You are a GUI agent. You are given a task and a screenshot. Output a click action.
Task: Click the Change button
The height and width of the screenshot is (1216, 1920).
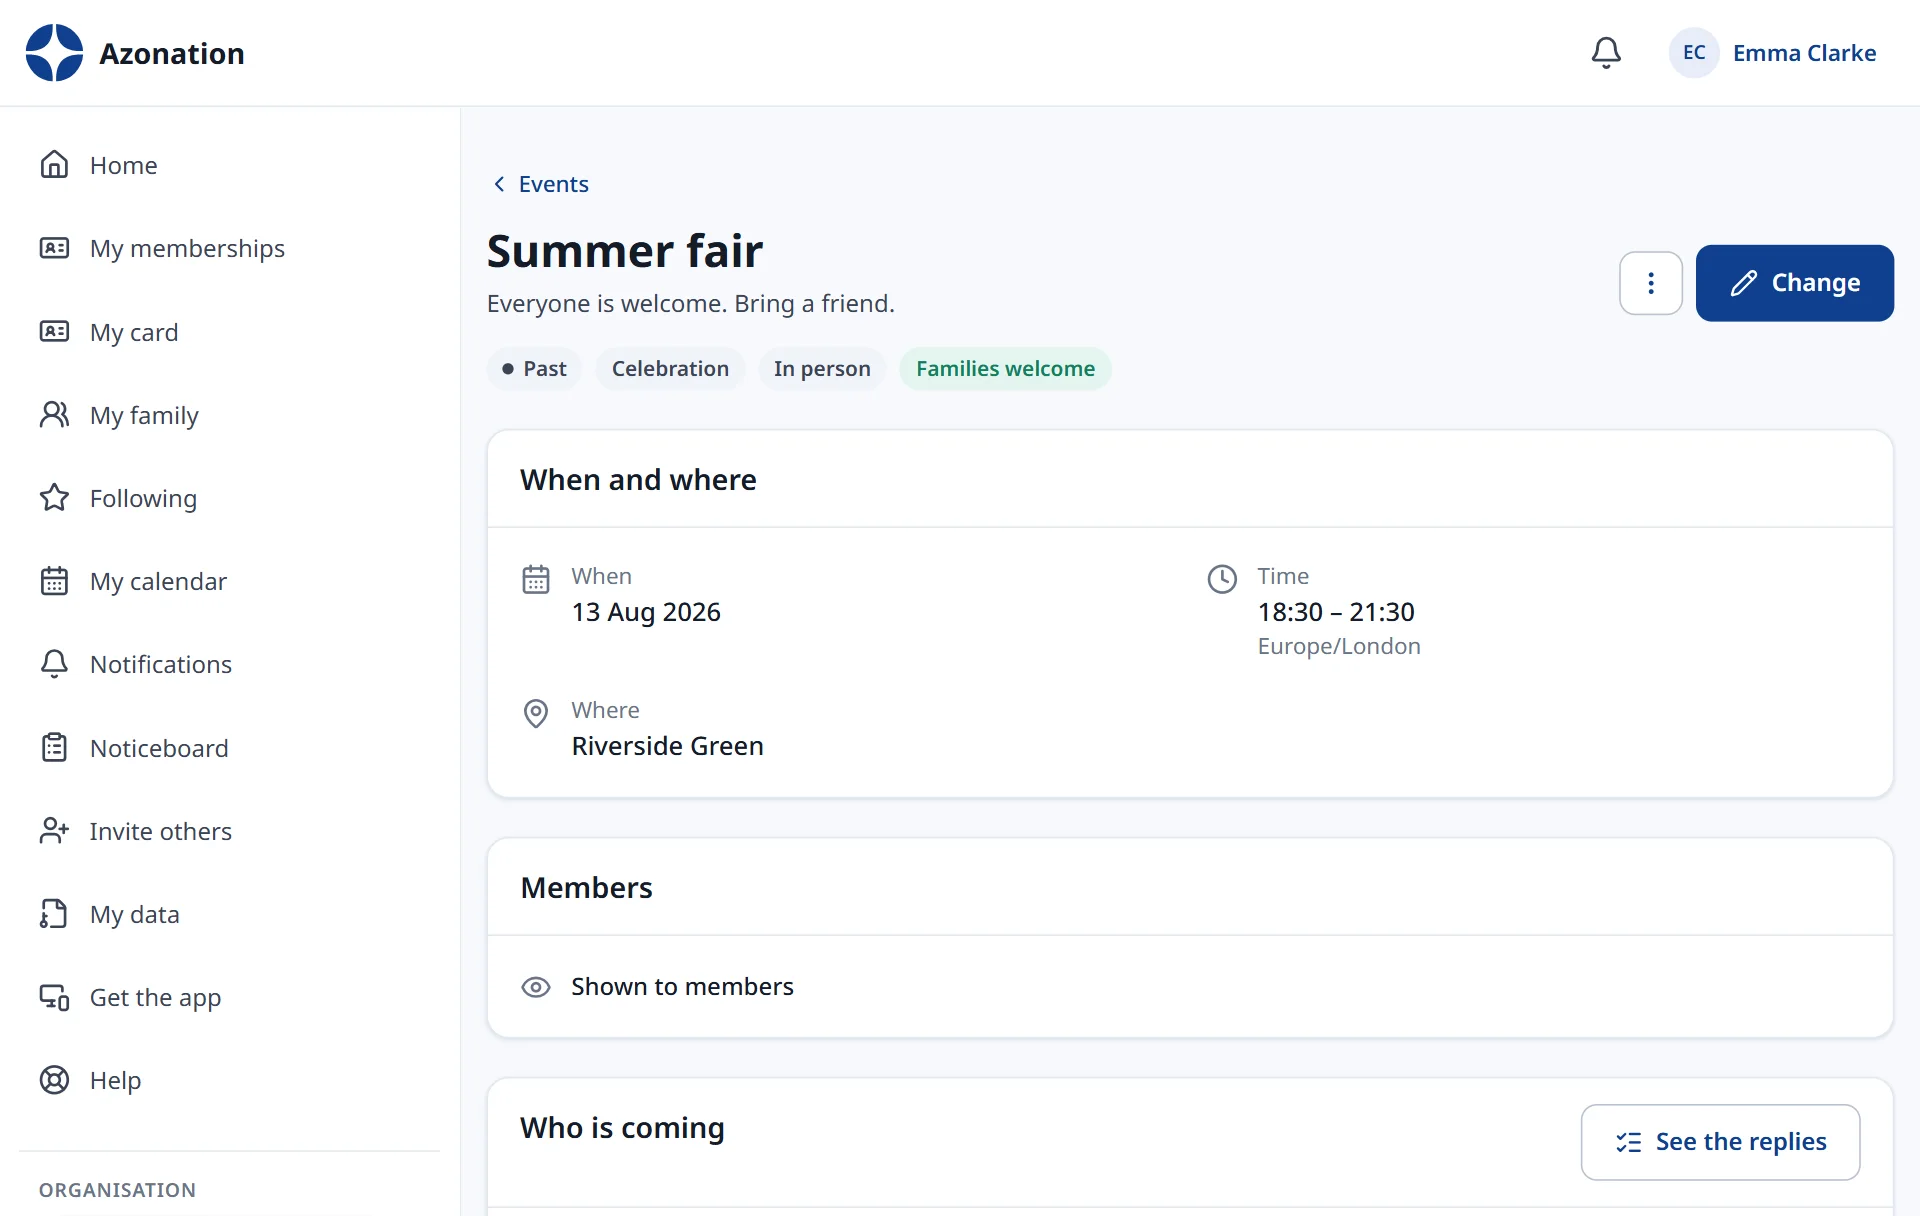click(x=1794, y=283)
